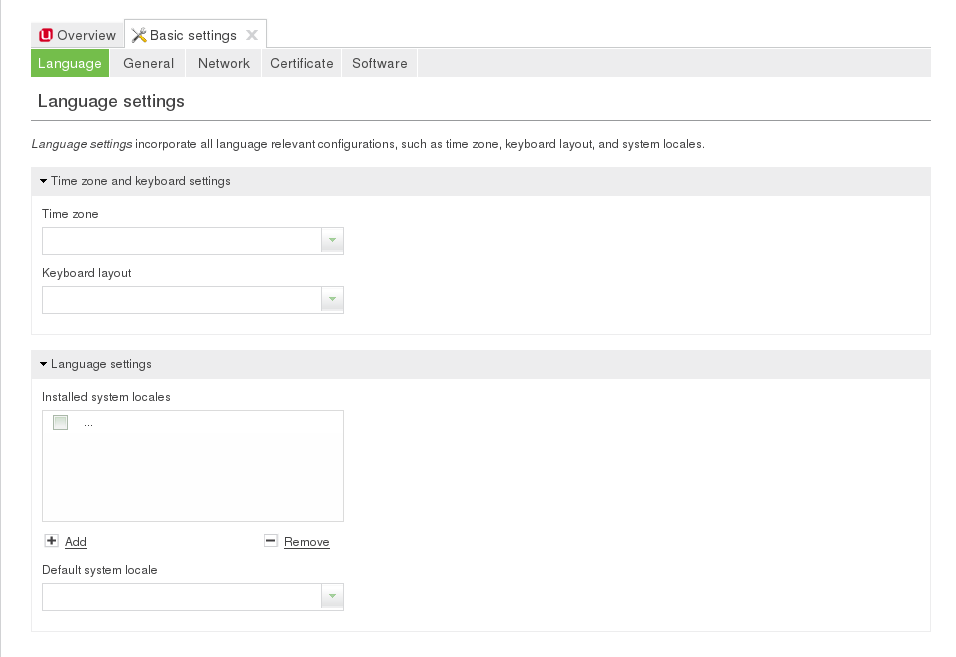Screen dimensions: 956x657
Task: Switch to the Network tab
Action: 224,63
